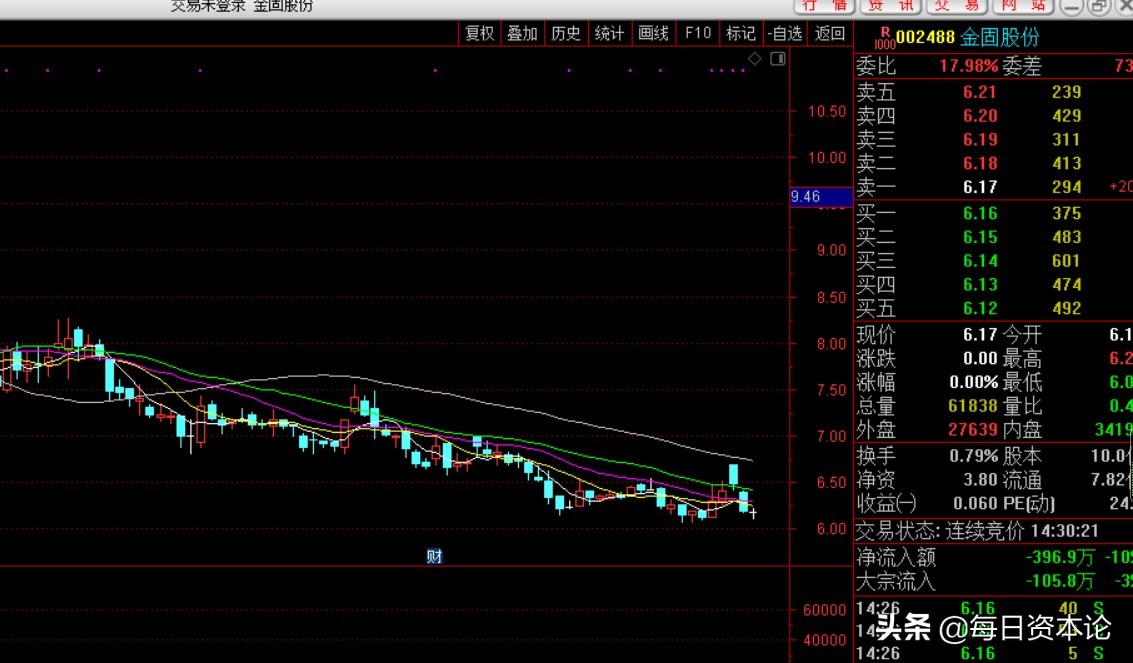Image resolution: width=1133 pixels, height=663 pixels.
Task: Click the 返回 back button
Action: pos(830,33)
